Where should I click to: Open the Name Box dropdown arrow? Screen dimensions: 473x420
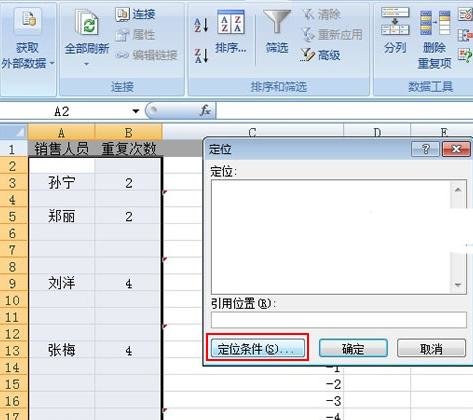point(136,111)
